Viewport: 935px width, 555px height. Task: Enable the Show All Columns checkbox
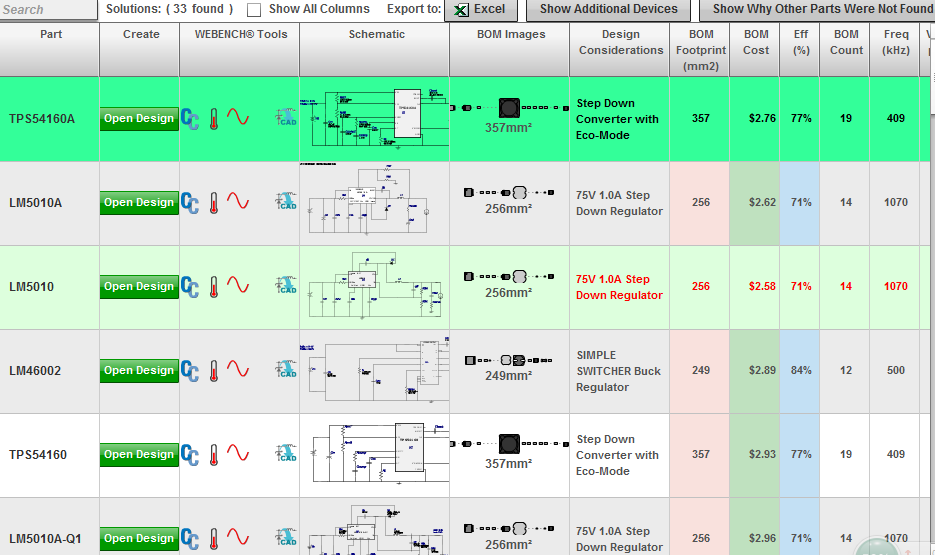pyautogui.click(x=254, y=10)
